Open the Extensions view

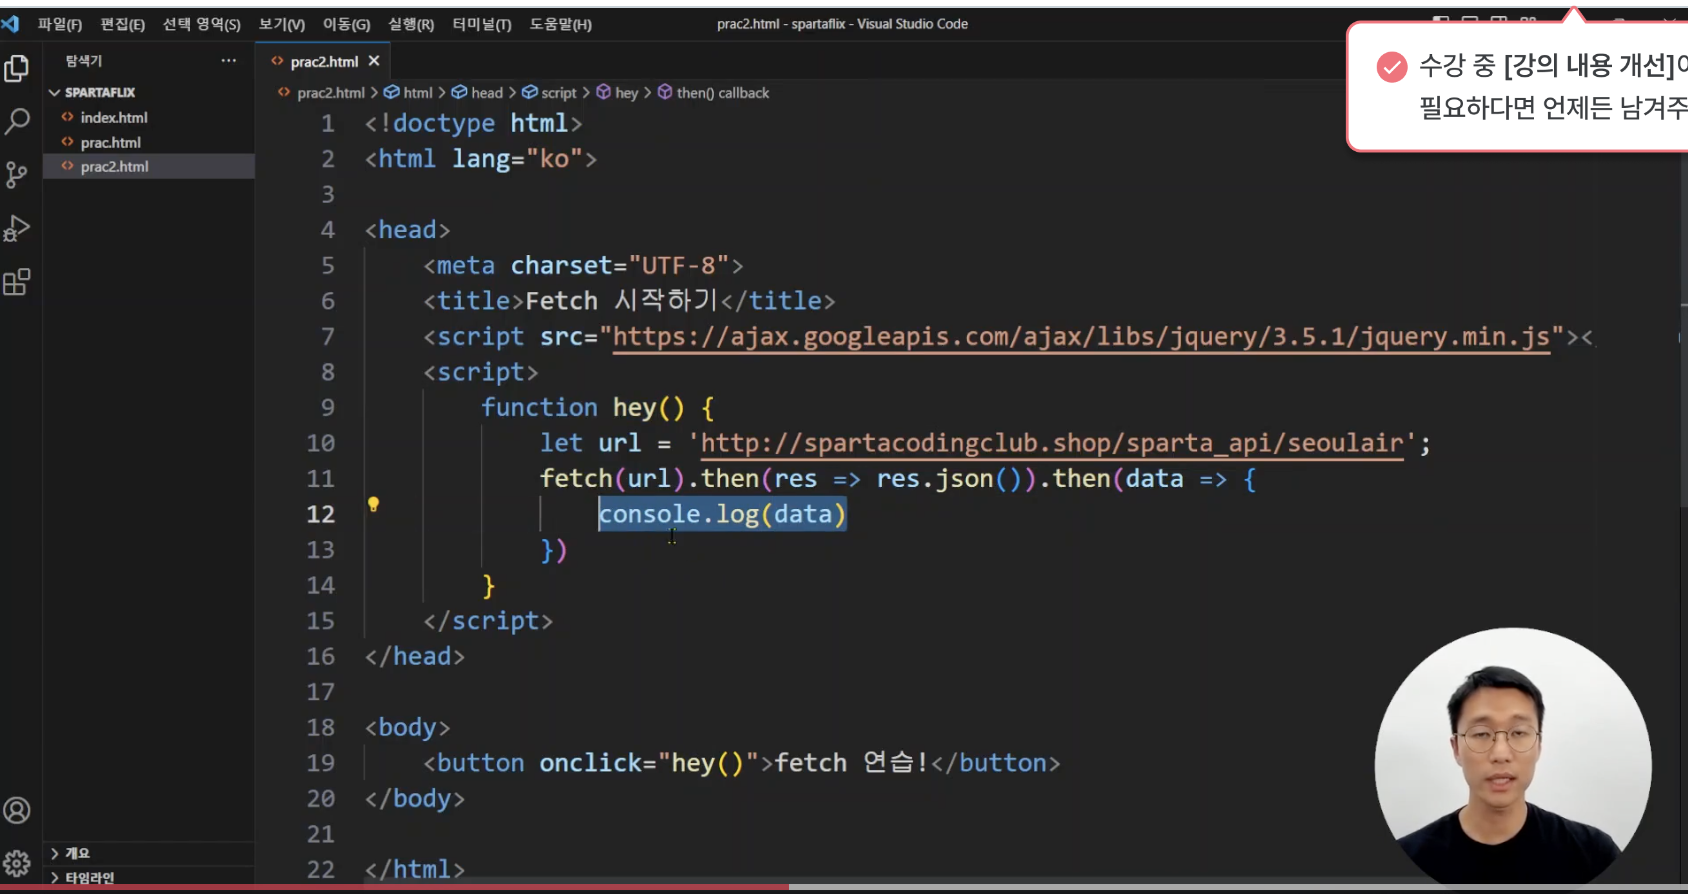point(17,283)
